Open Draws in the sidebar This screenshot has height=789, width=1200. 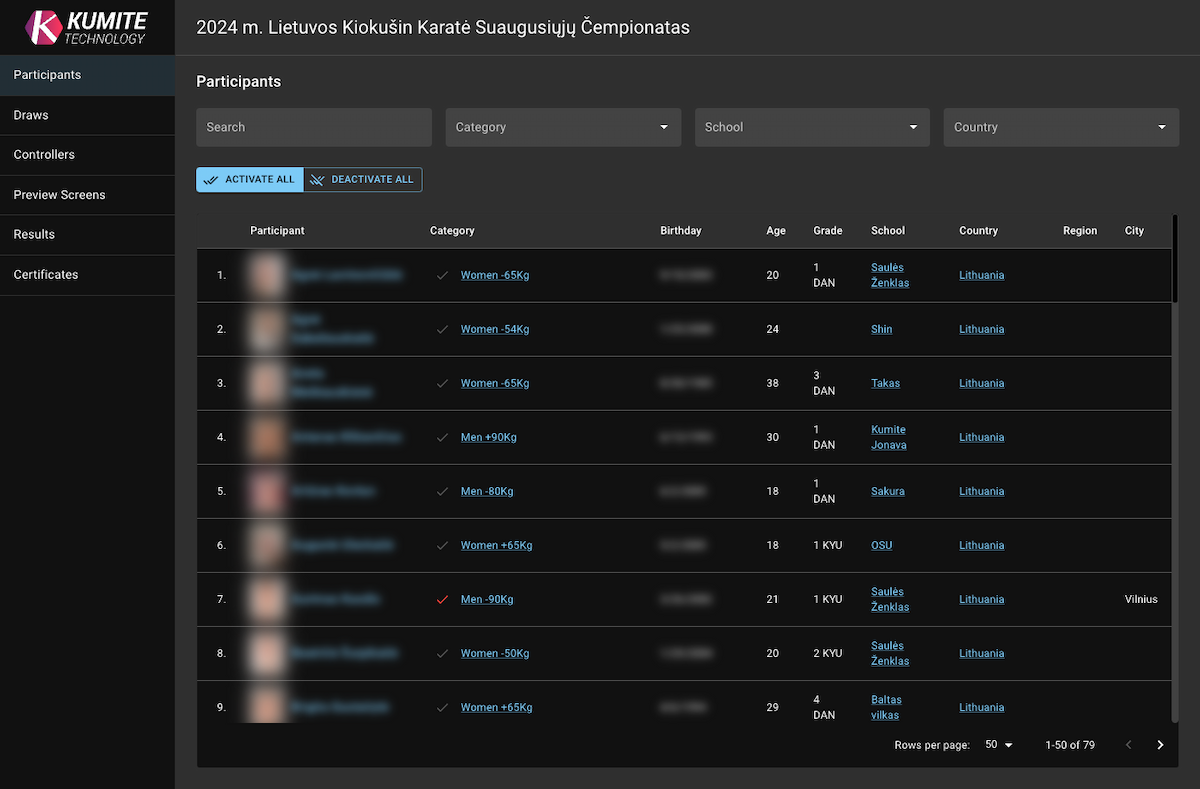coord(31,115)
